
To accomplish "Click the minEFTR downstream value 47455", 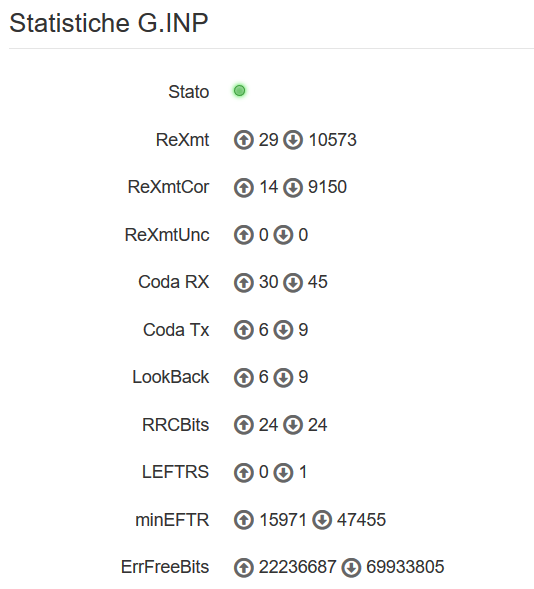I will click(x=361, y=520).
